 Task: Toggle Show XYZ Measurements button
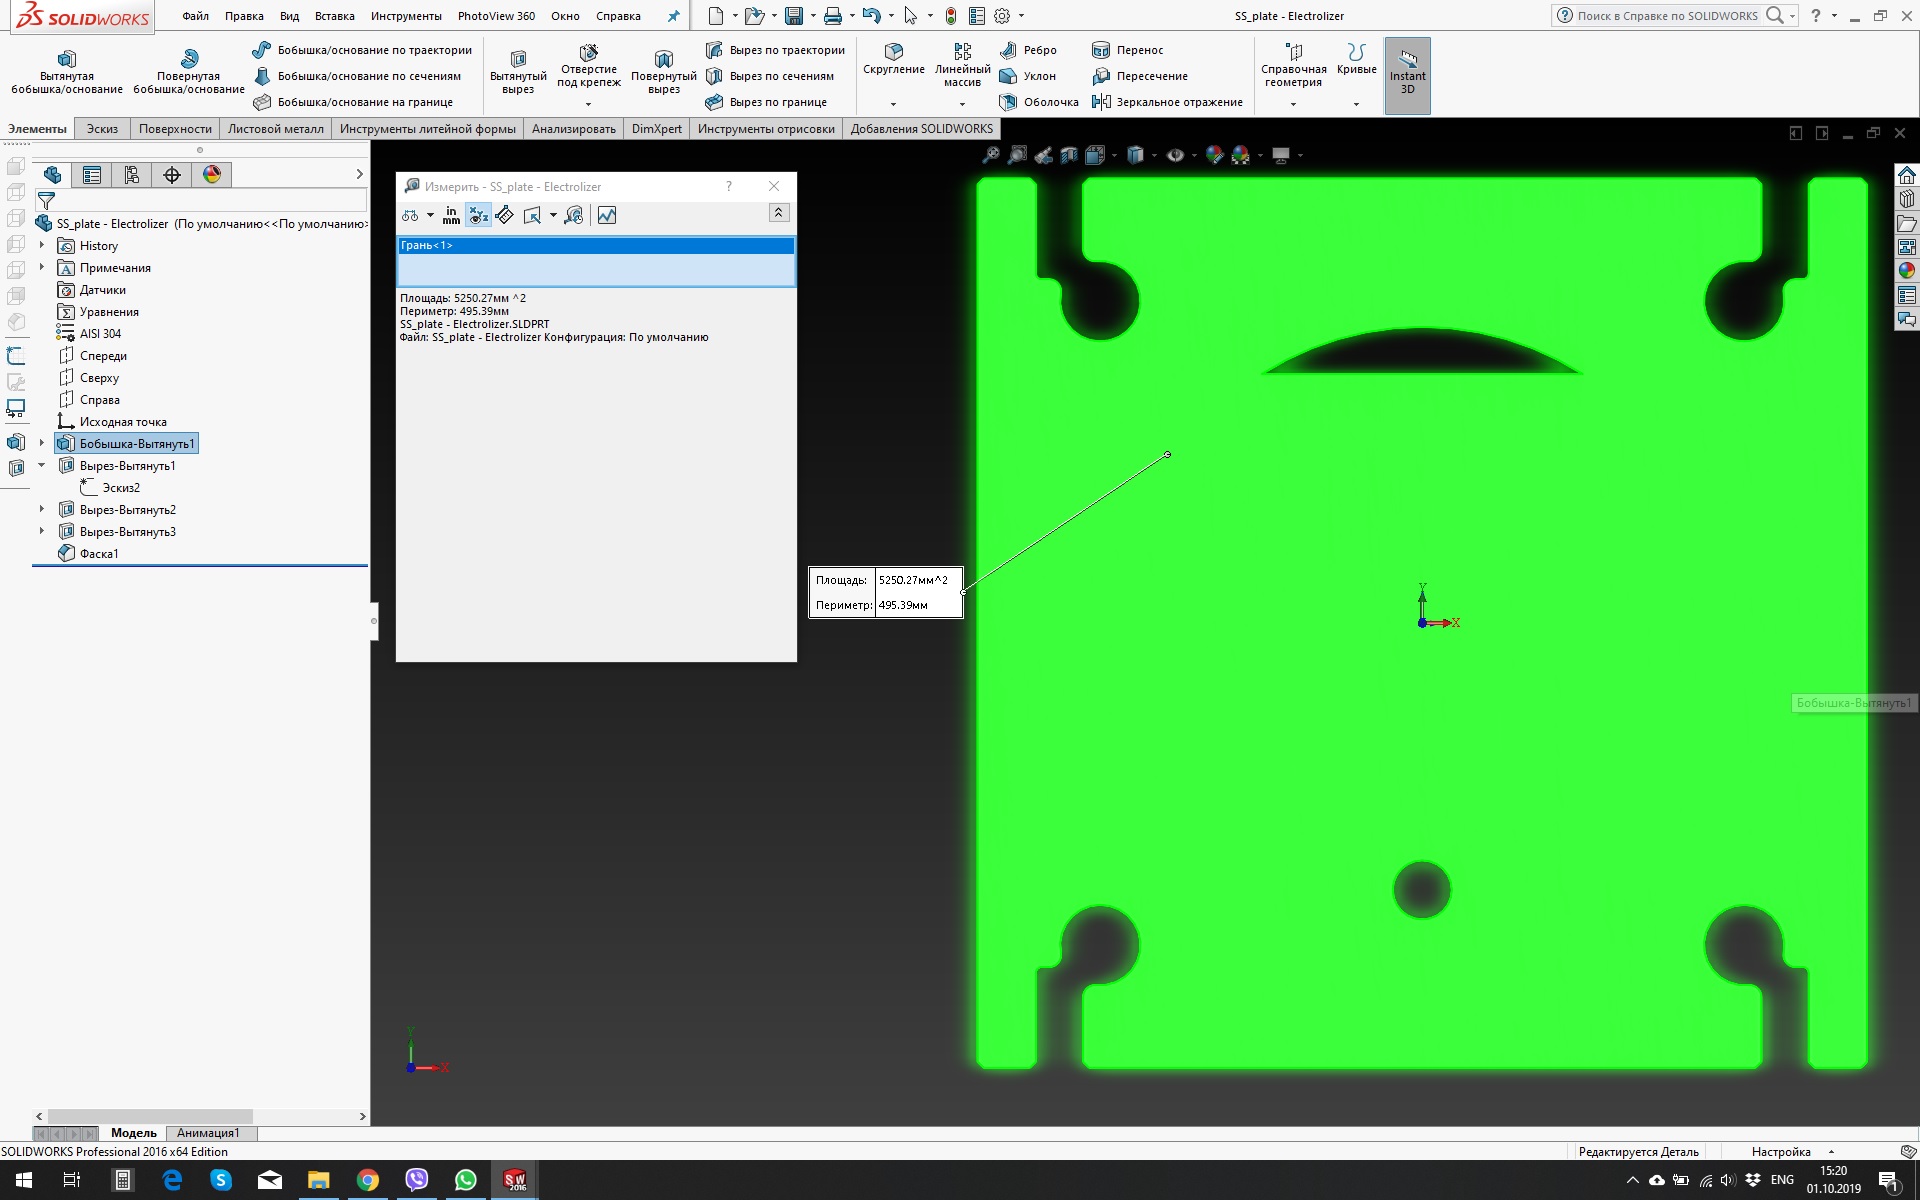[478, 215]
